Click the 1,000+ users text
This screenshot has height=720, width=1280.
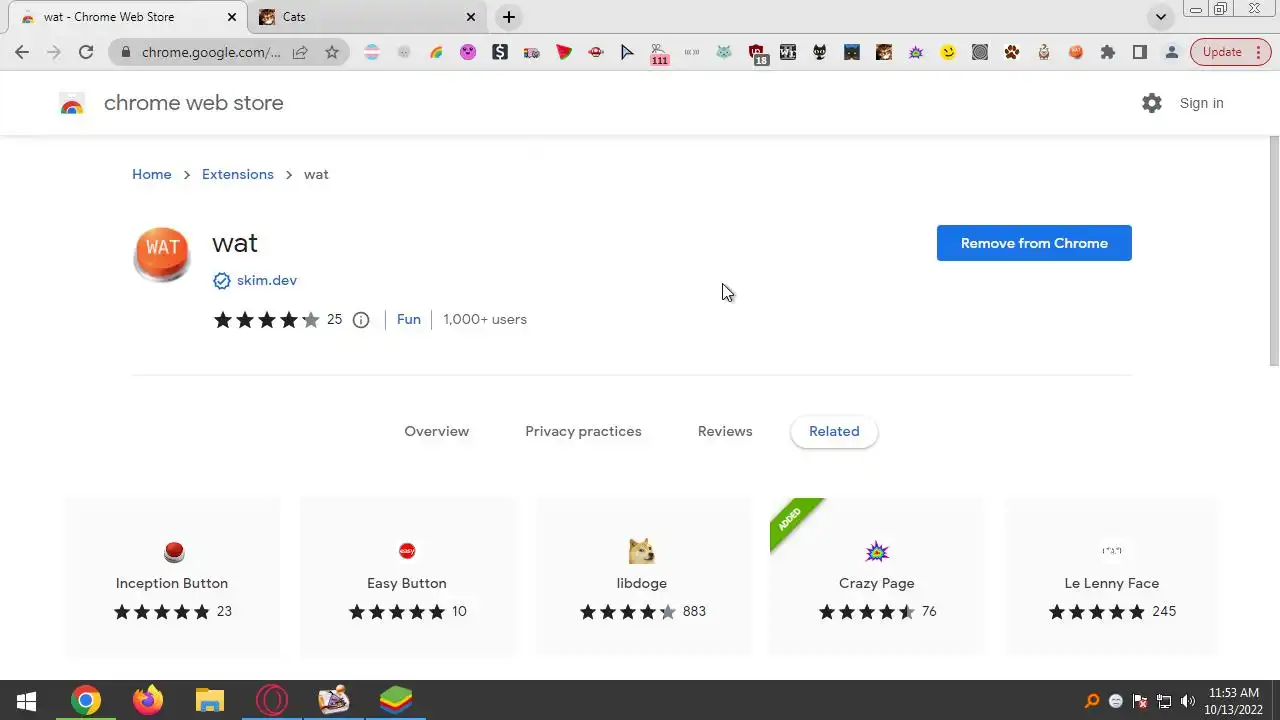point(485,320)
